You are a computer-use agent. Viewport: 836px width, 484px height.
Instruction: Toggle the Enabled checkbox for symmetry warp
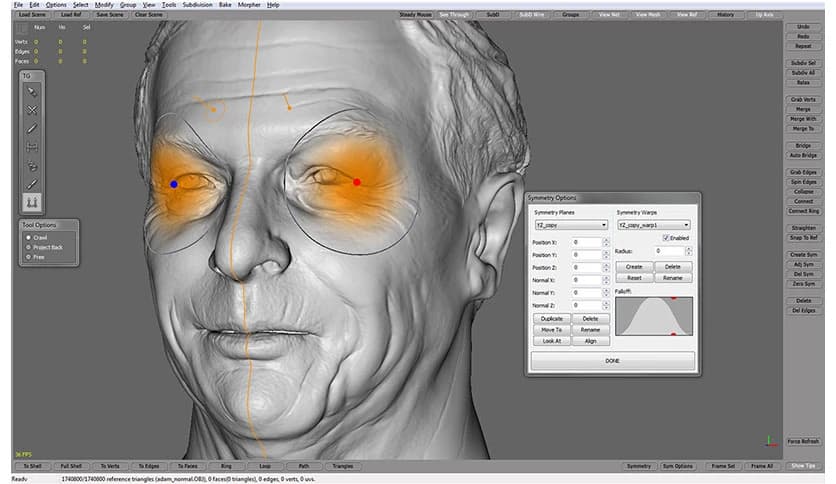click(667, 238)
